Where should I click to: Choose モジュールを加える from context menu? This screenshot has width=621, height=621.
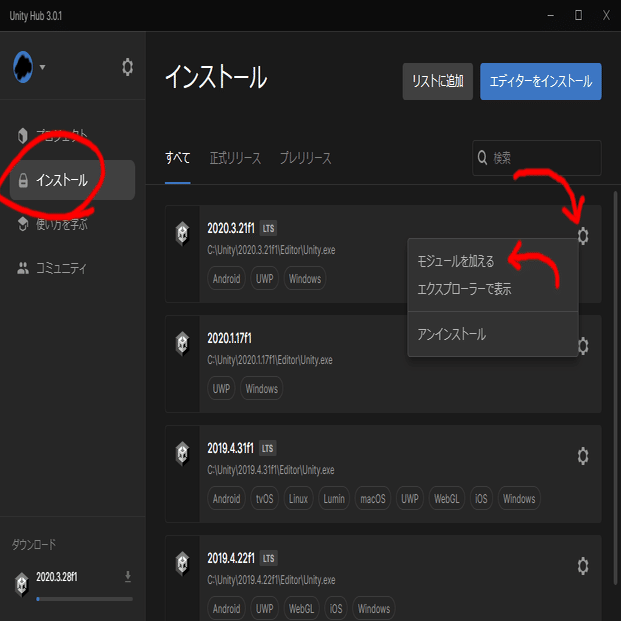[x=493, y=261]
